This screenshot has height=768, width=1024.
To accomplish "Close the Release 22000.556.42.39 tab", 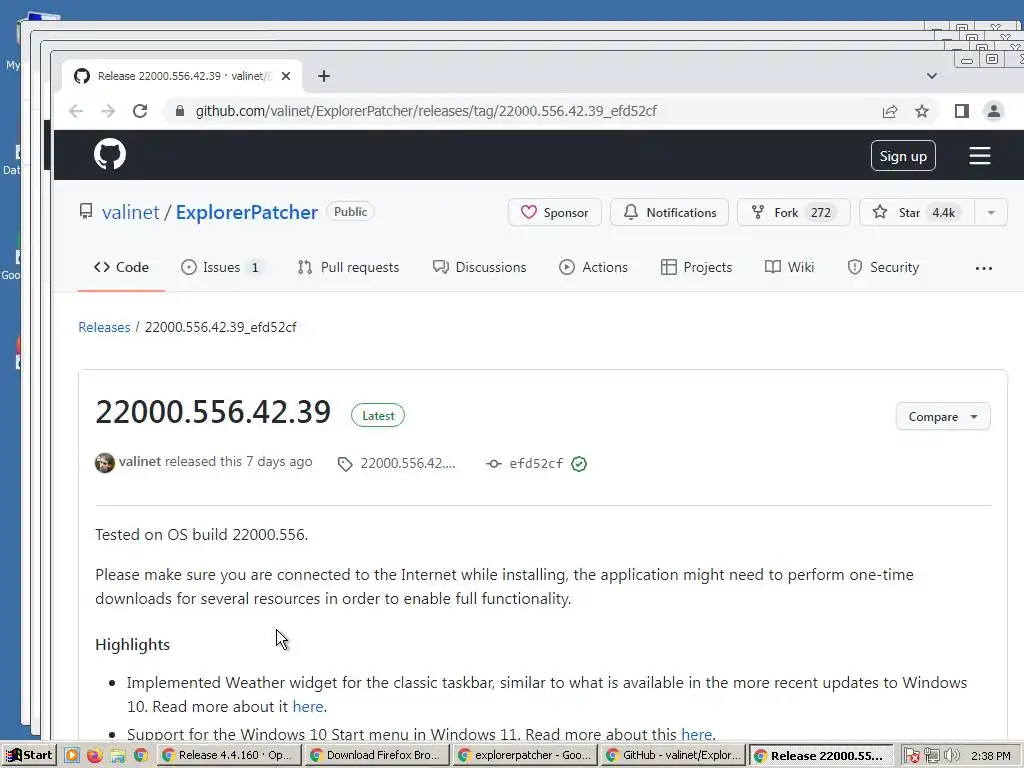I will 285,76.
